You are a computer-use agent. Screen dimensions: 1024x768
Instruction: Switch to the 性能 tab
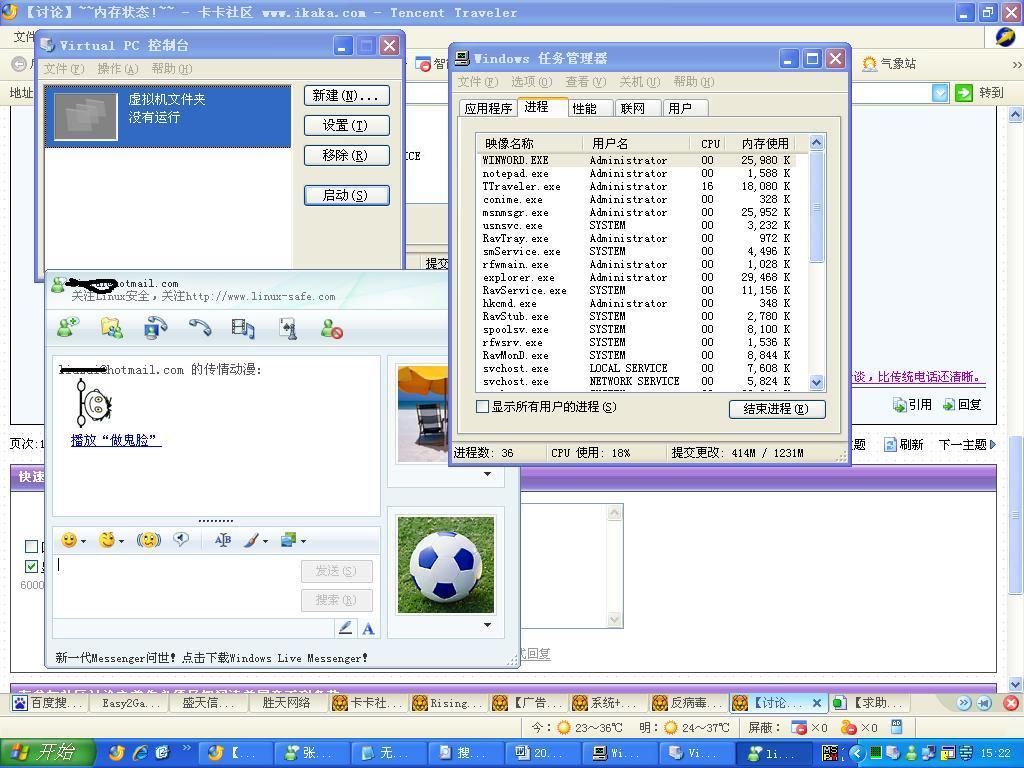[x=585, y=108]
